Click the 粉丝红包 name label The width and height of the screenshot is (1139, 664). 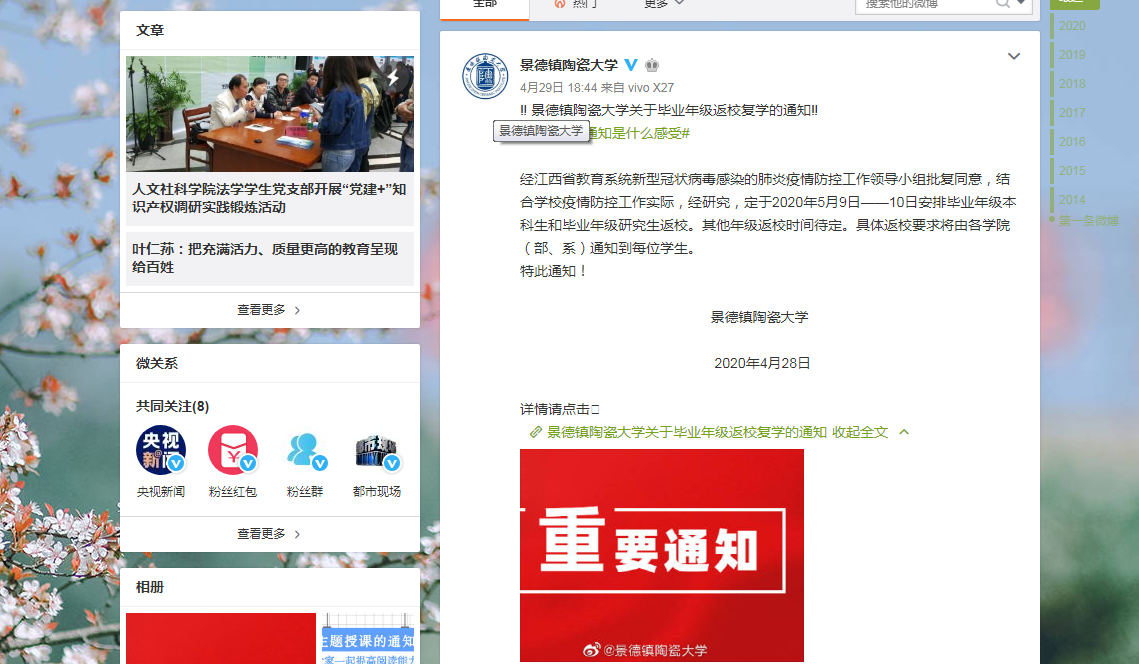[232, 492]
